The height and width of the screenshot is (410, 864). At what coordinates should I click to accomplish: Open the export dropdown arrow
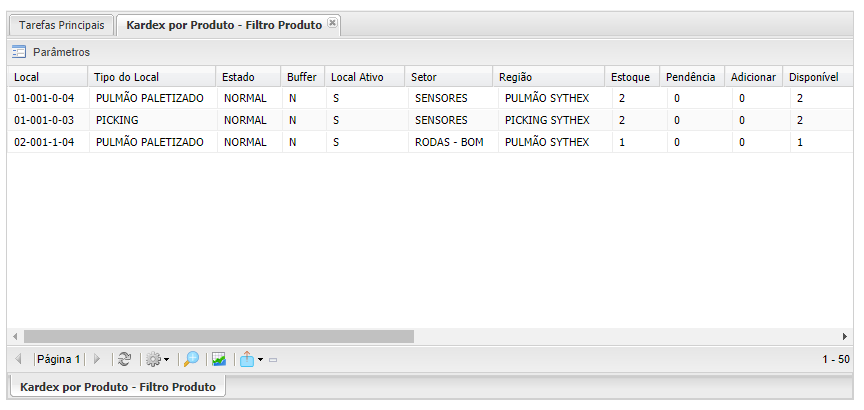(x=260, y=359)
